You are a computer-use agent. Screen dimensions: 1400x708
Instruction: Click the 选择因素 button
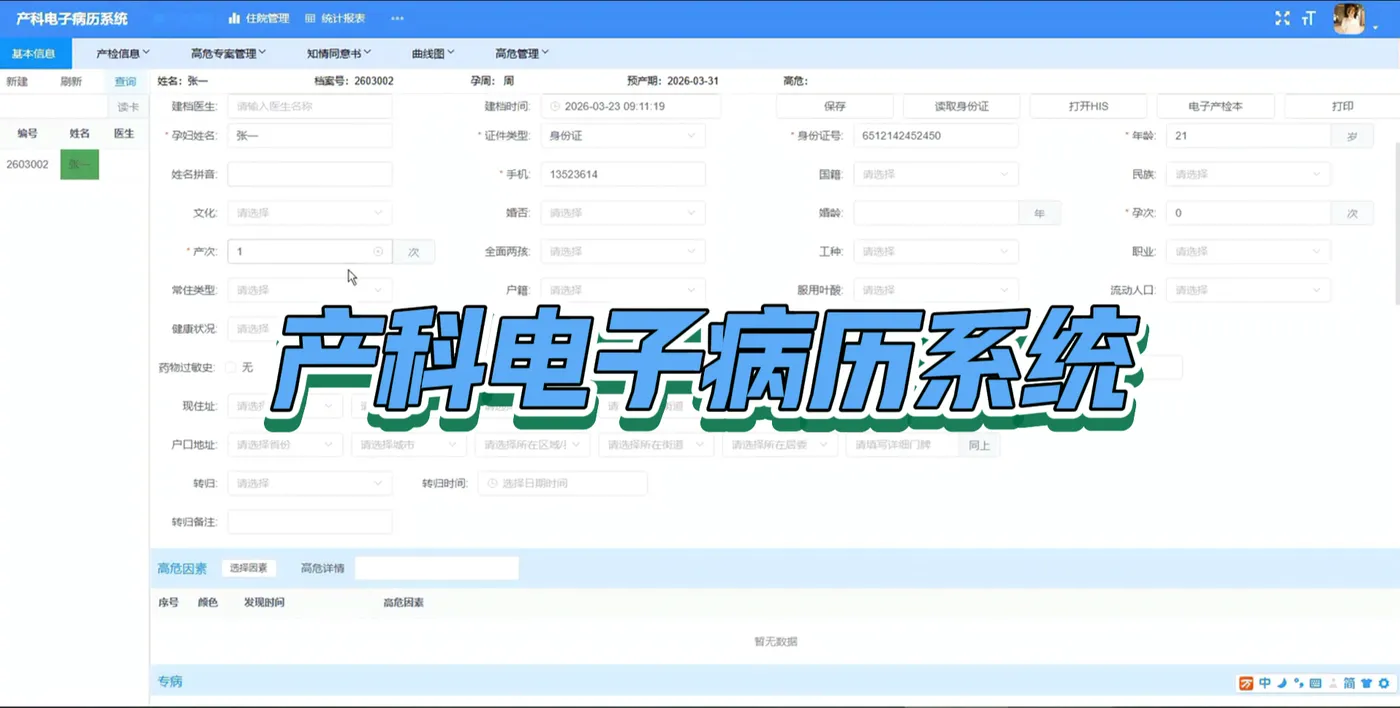pyautogui.click(x=248, y=568)
